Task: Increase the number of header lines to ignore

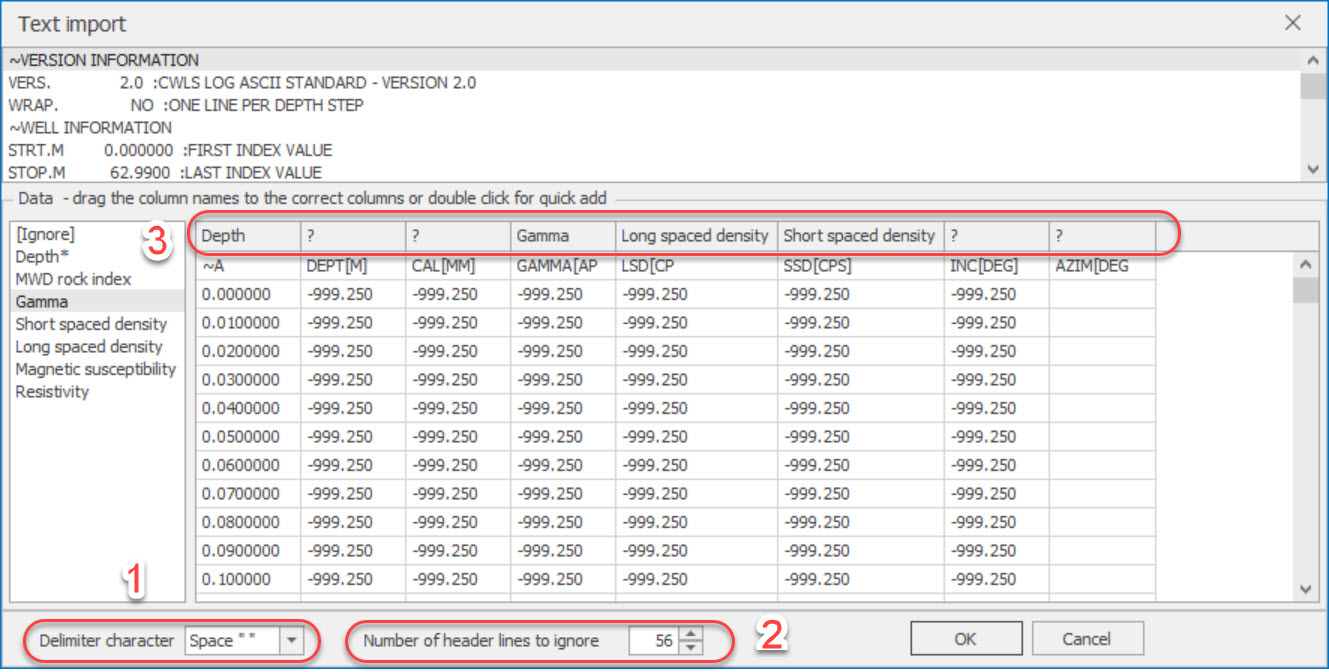Action: tap(690, 634)
